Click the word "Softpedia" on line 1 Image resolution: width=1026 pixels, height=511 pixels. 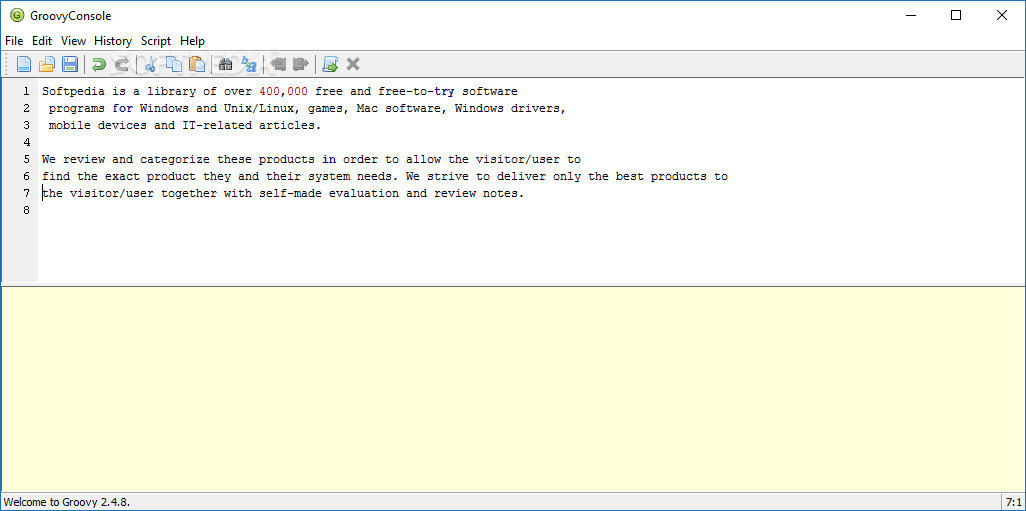tap(73, 92)
